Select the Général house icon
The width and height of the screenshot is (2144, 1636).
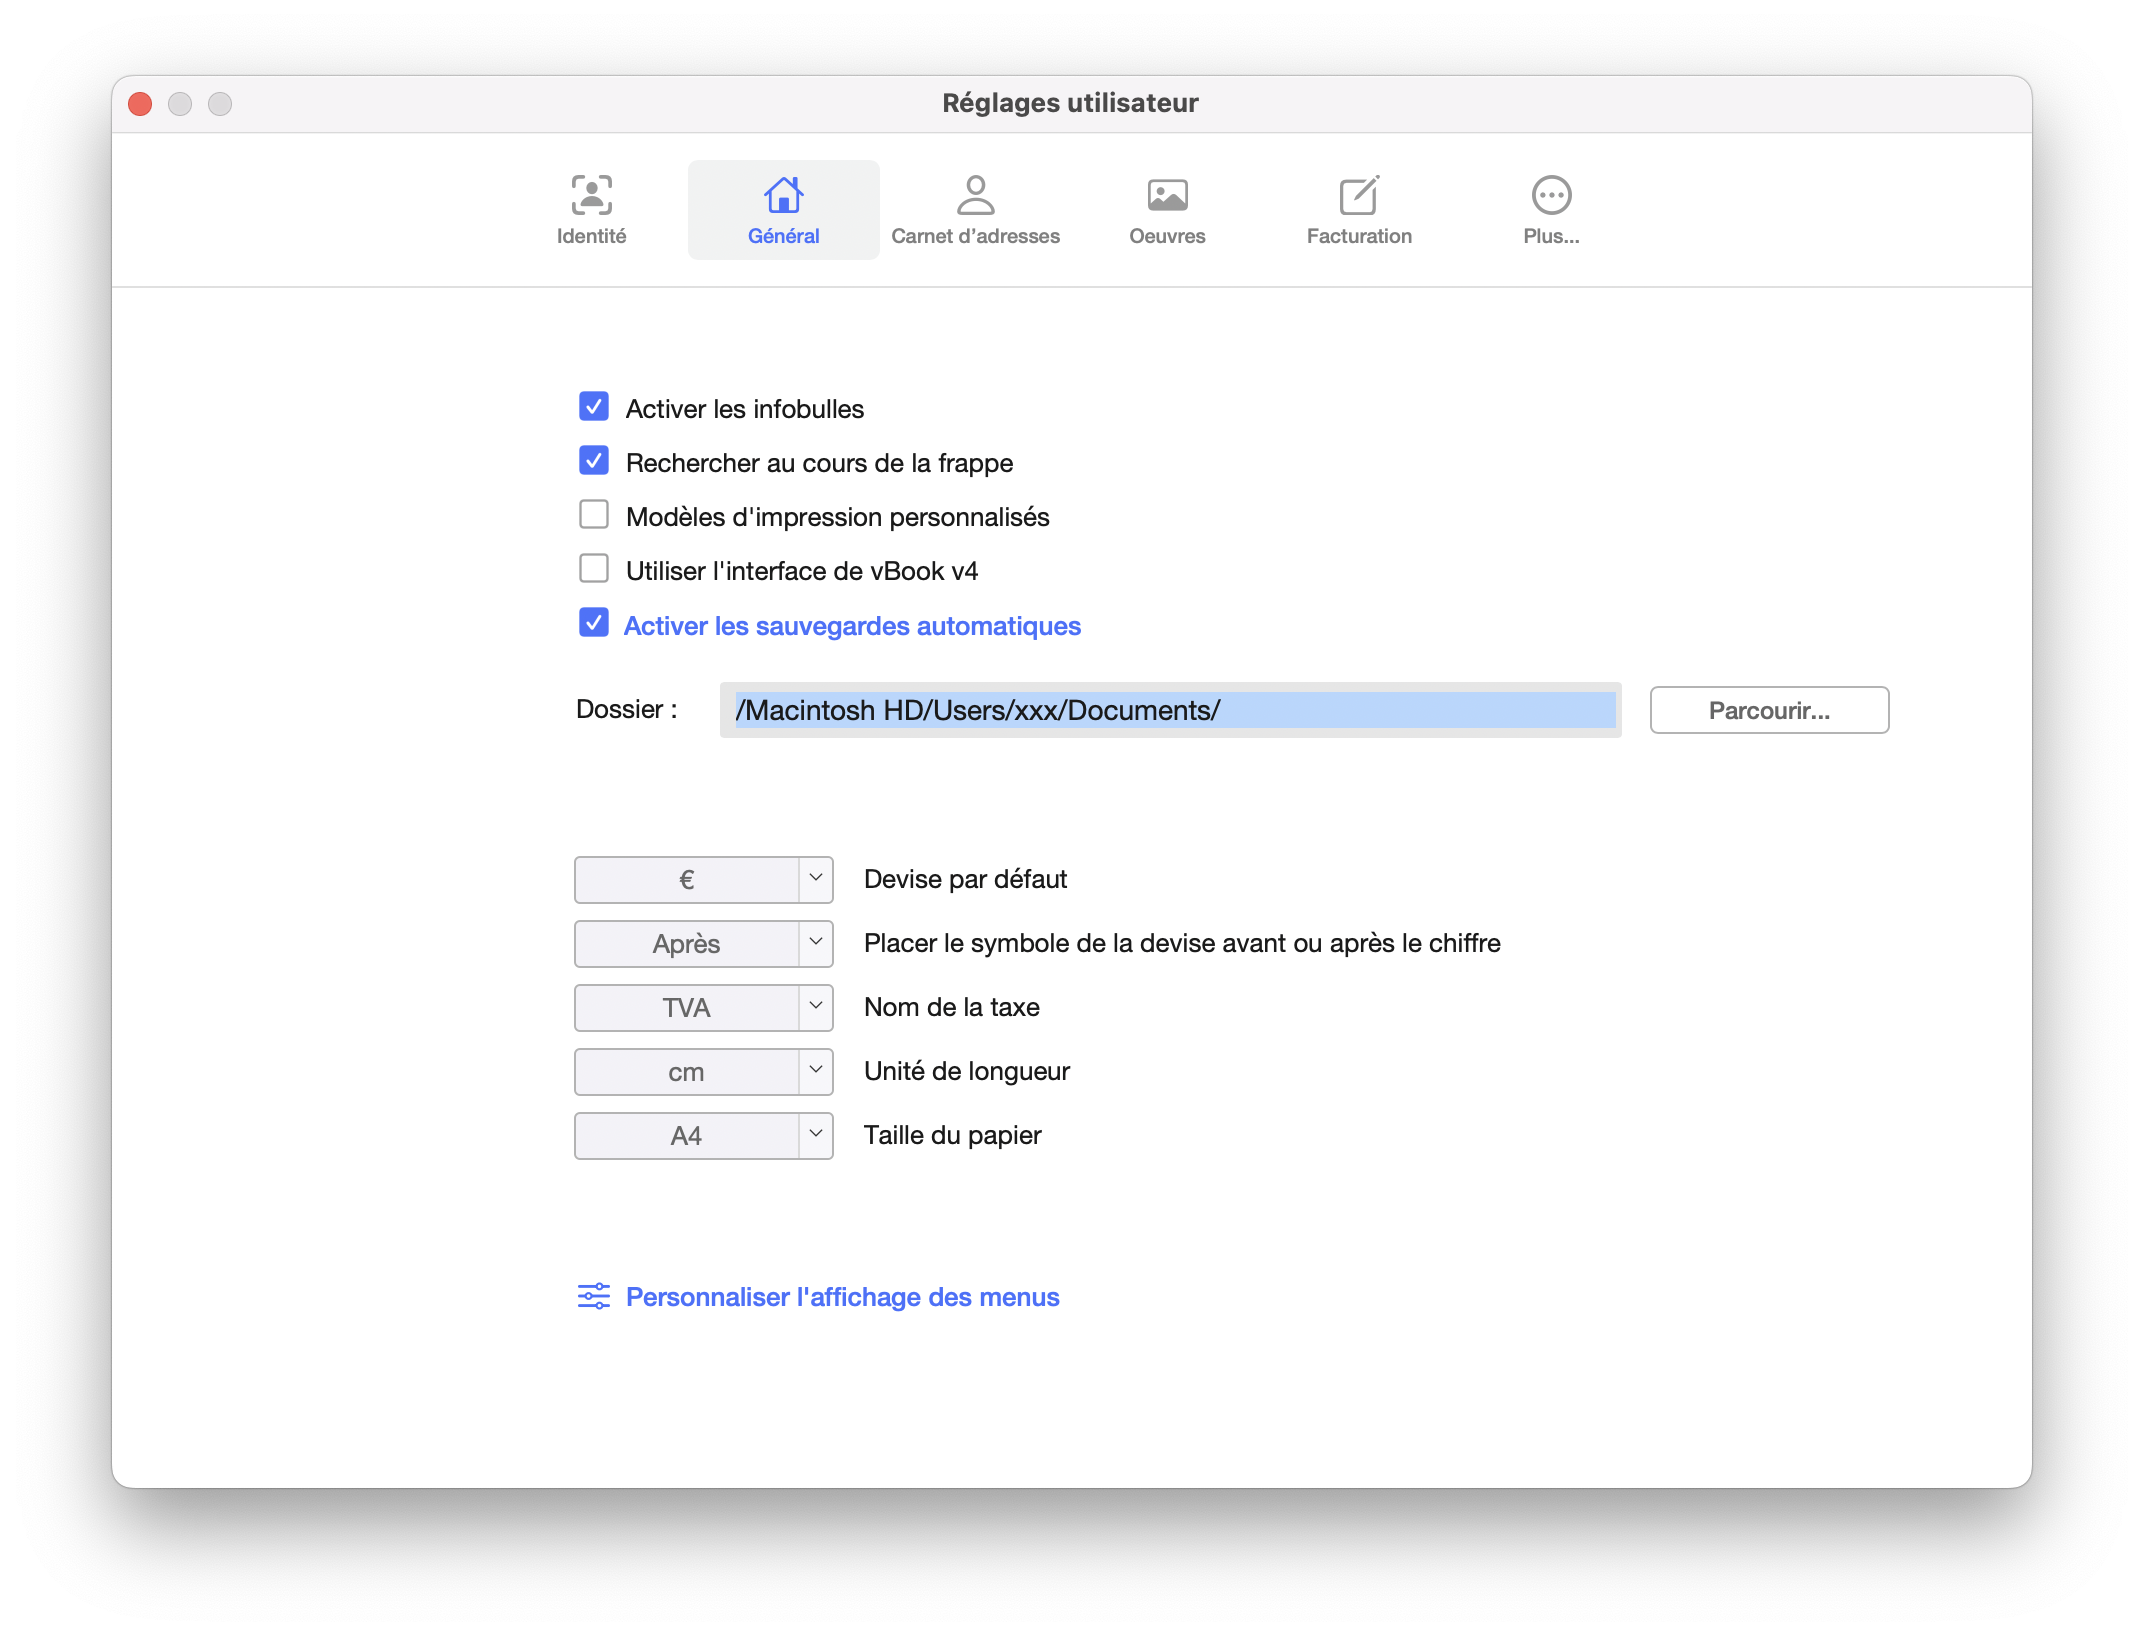[x=783, y=195]
